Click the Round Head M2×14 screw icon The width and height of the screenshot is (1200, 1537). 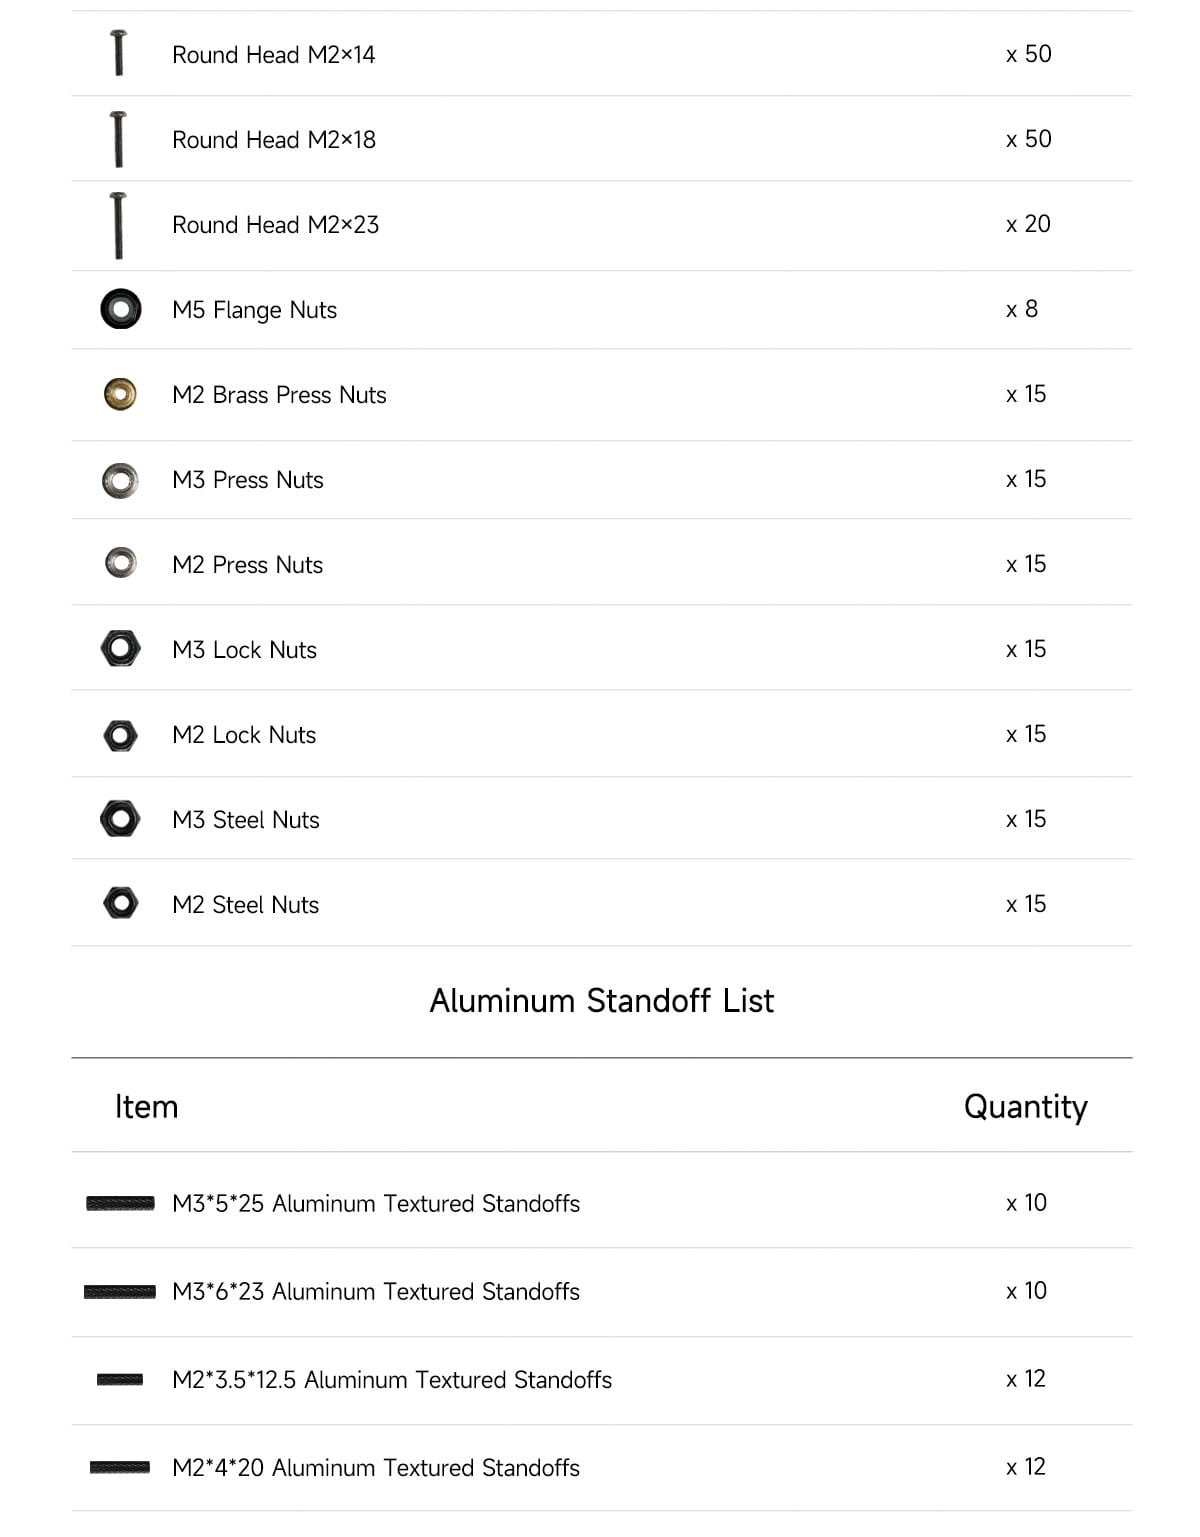coord(118,53)
